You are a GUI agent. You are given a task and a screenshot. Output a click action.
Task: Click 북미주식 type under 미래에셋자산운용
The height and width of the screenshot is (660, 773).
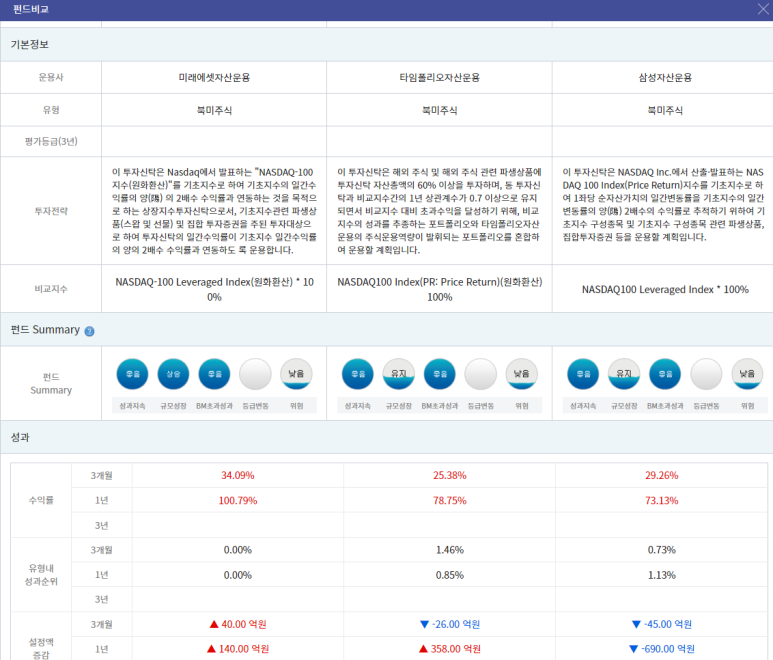point(214,110)
